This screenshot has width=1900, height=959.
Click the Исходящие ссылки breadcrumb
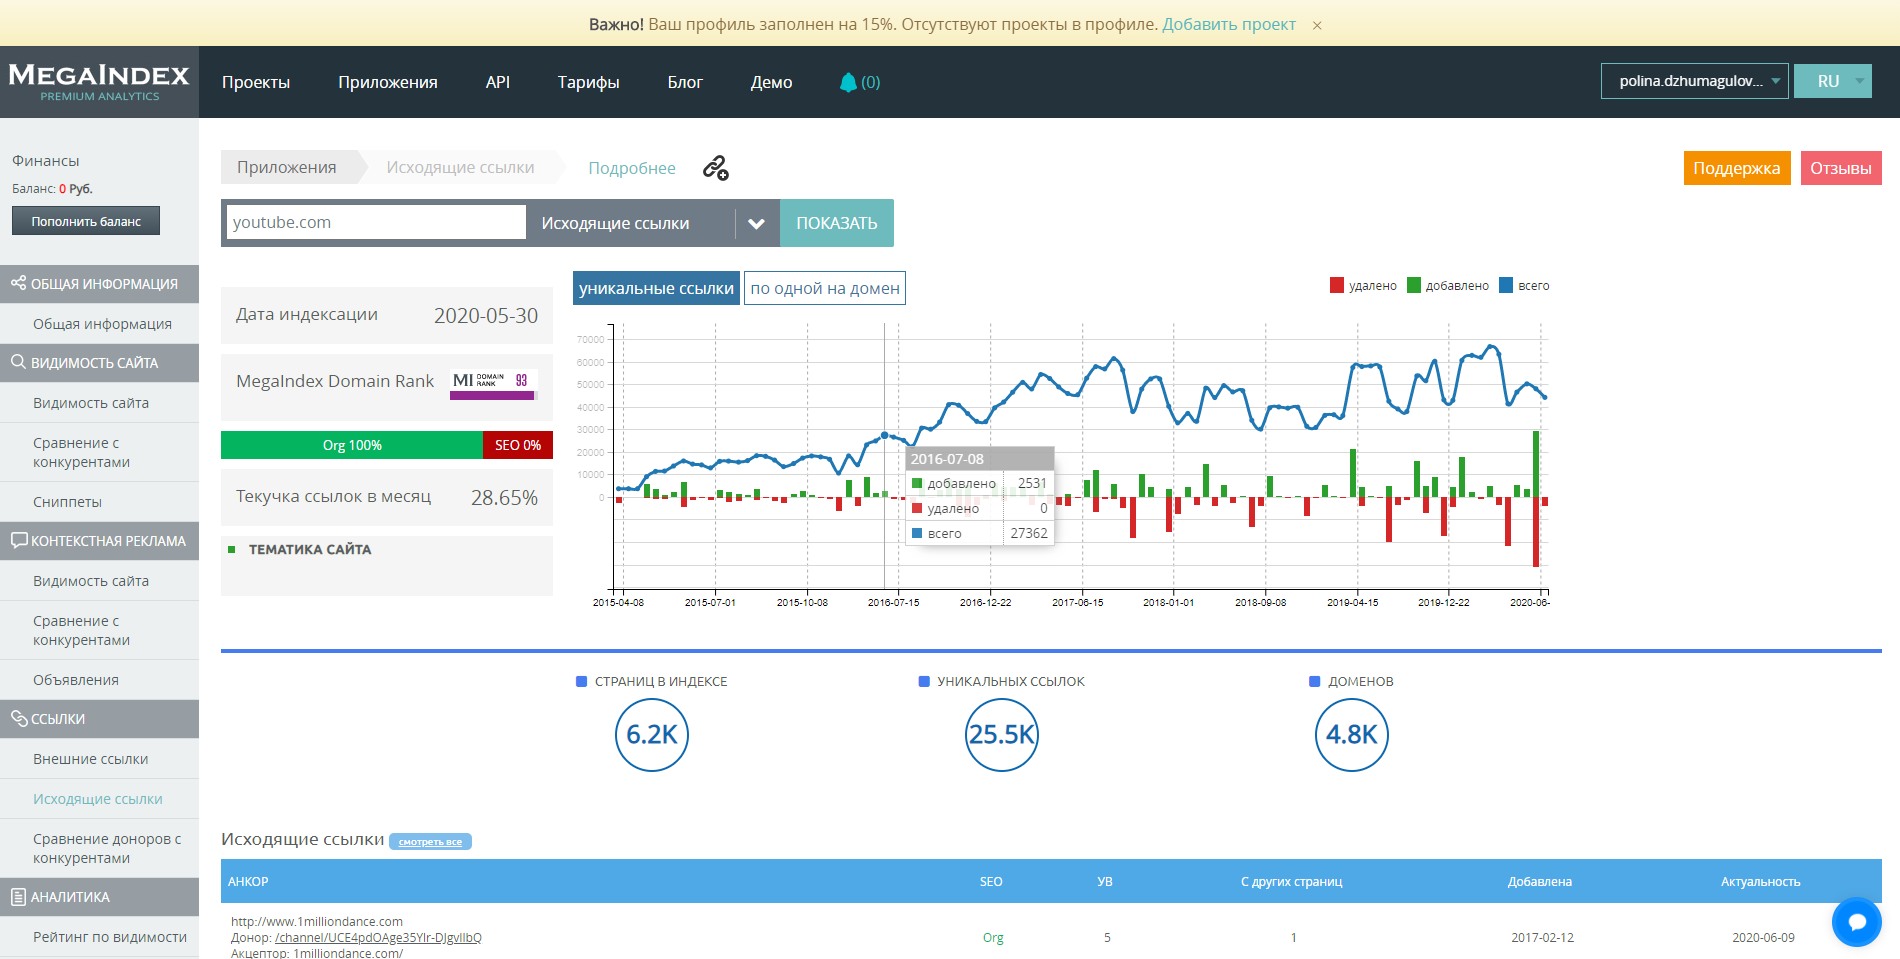click(461, 167)
